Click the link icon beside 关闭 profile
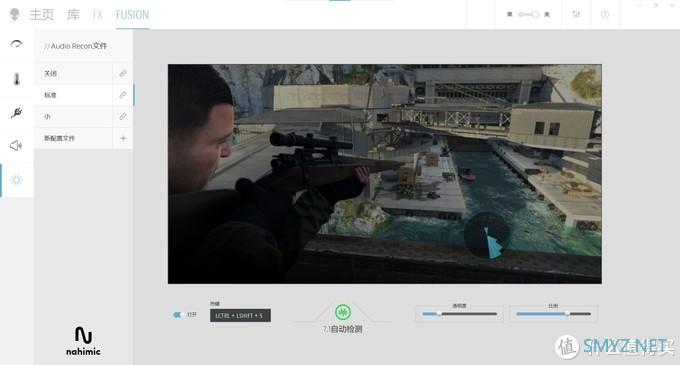The height and width of the screenshot is (365, 680). 123,73
